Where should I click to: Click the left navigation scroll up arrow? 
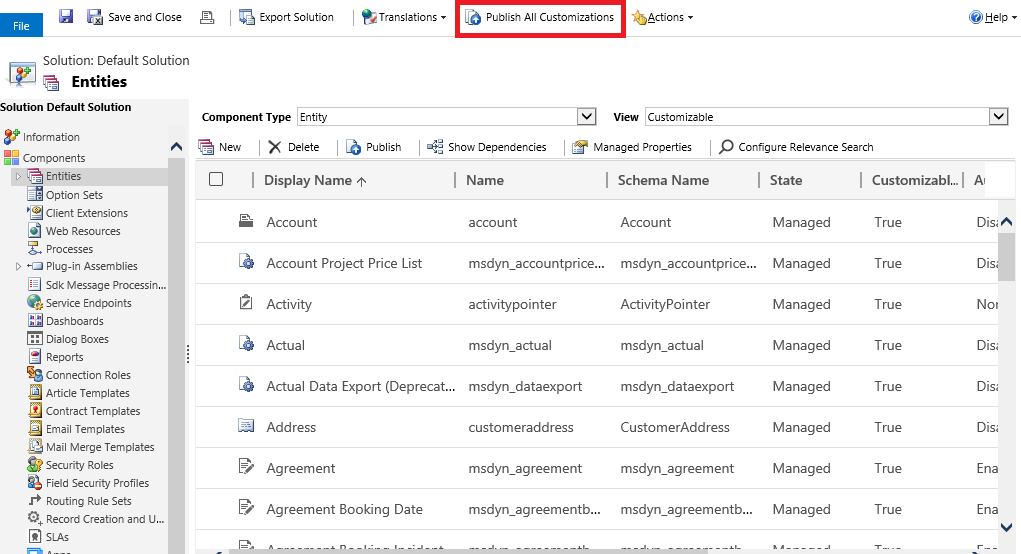pyautogui.click(x=176, y=146)
